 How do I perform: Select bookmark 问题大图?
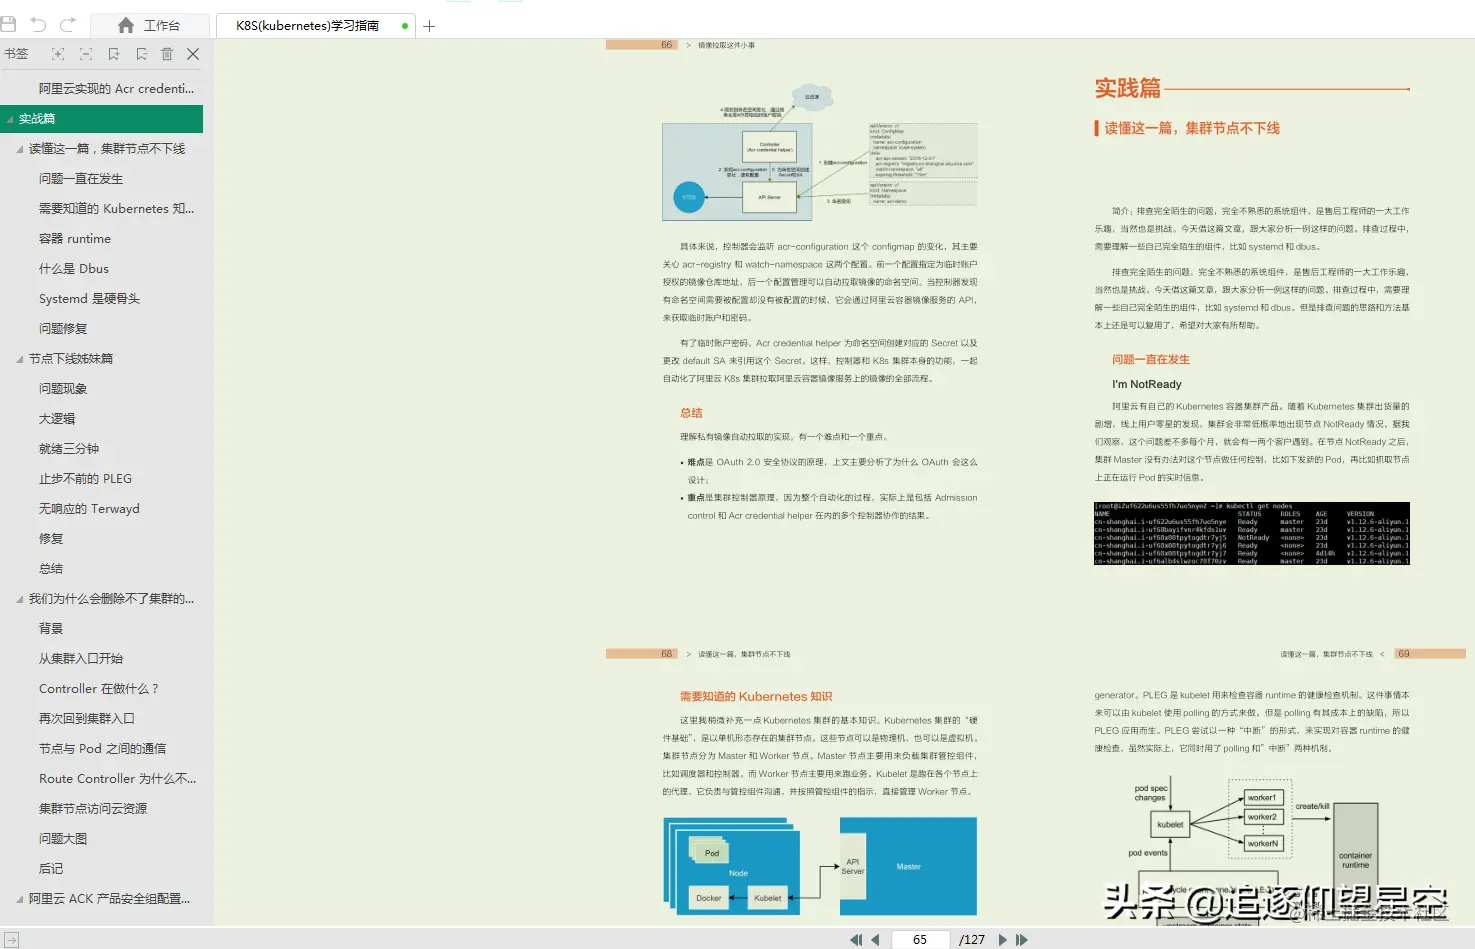(x=63, y=839)
